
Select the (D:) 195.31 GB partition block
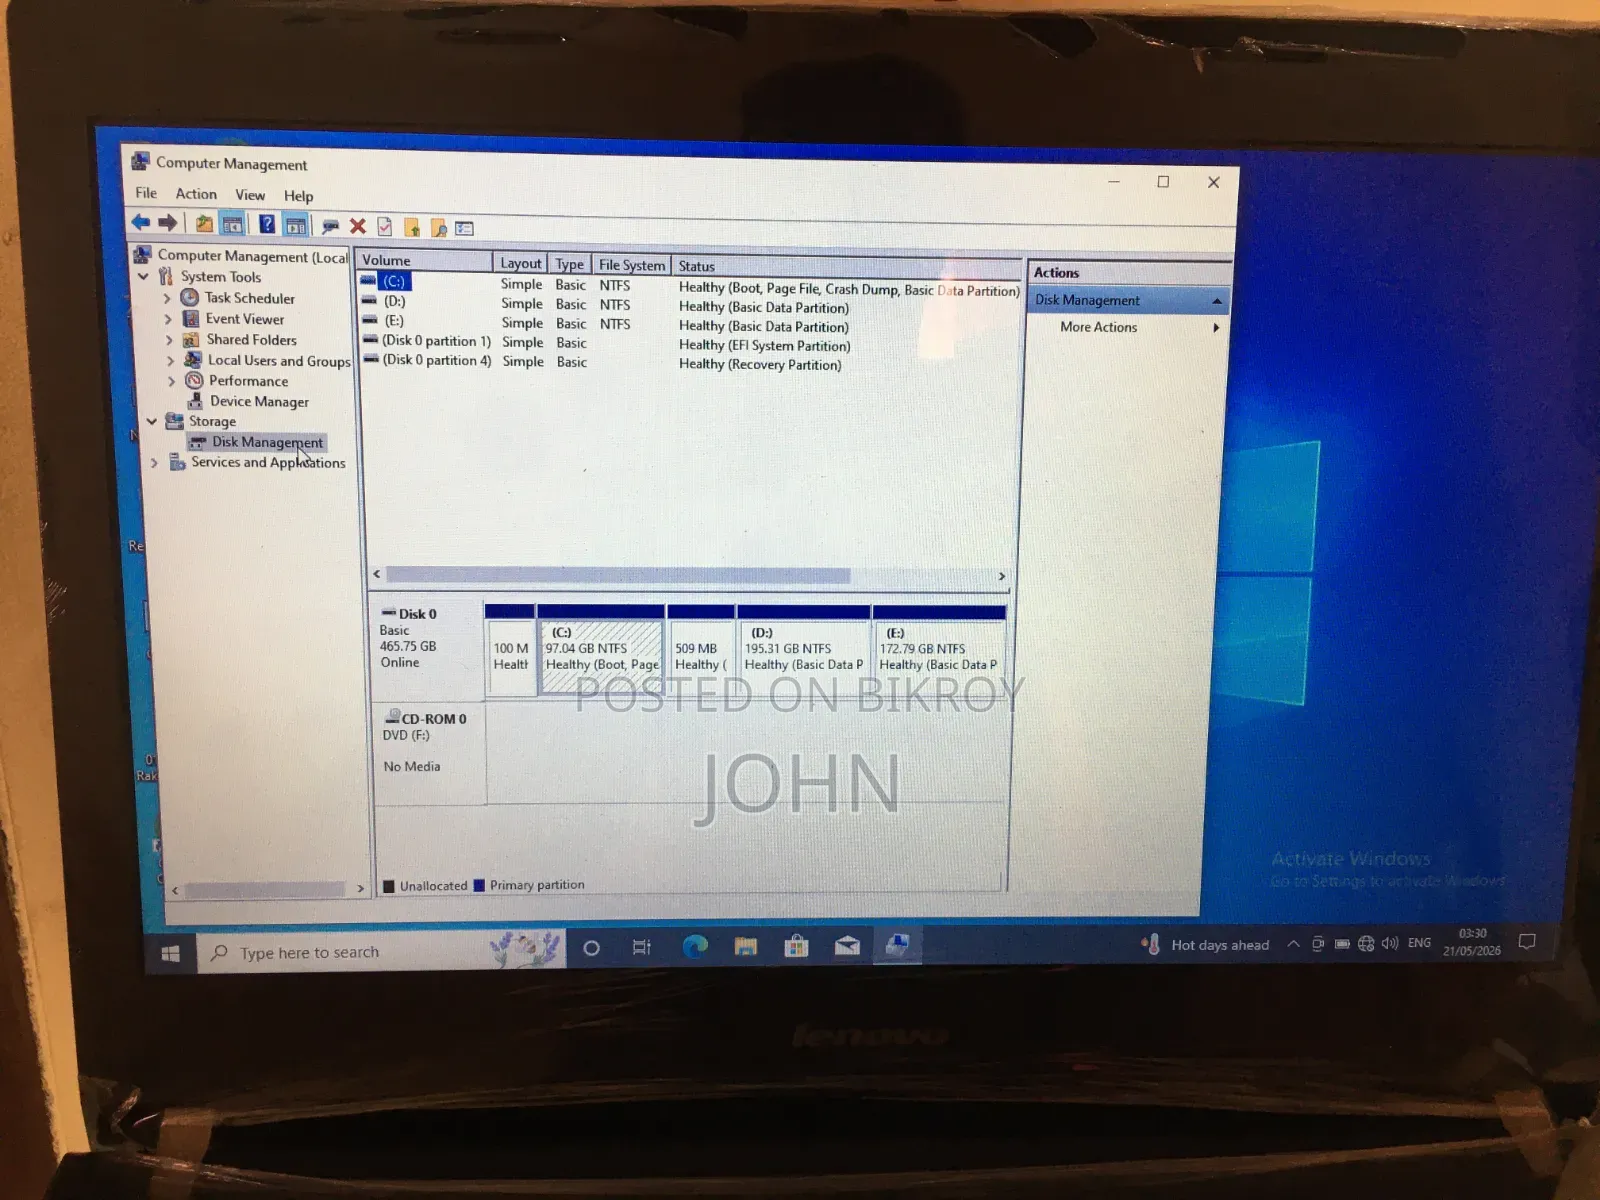[804, 649]
